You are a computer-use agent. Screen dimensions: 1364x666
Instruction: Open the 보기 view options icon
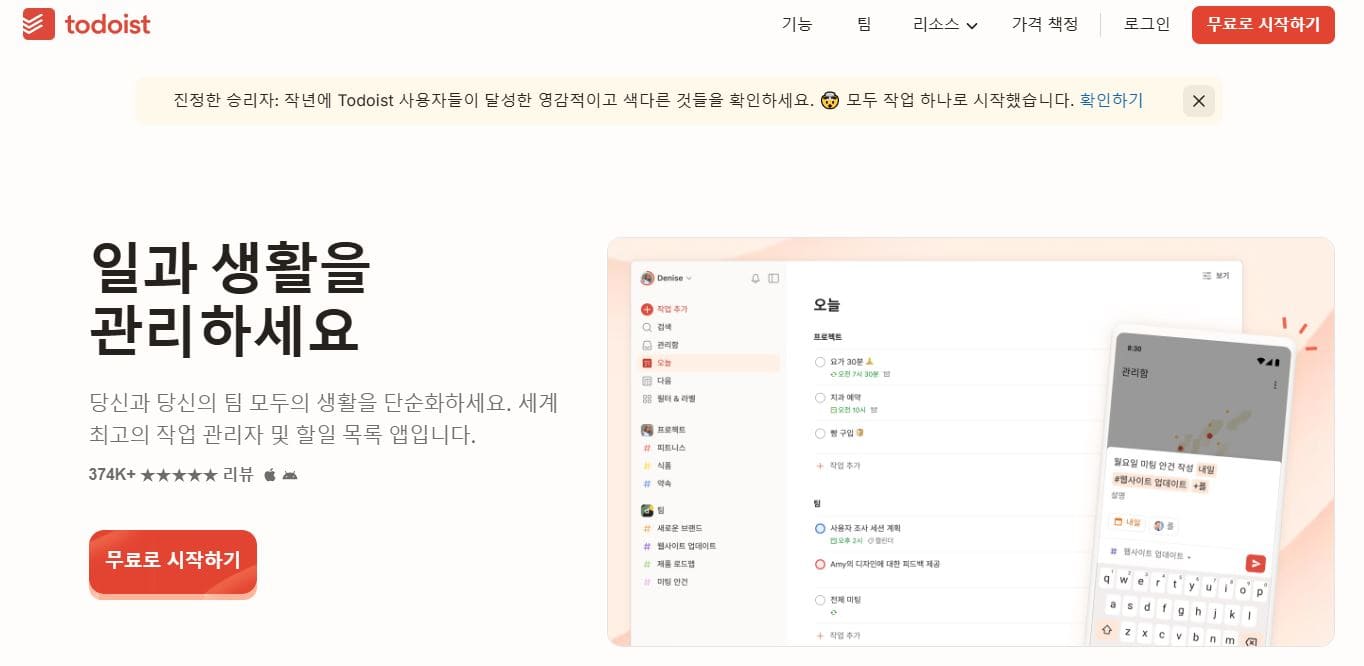(x=1215, y=276)
